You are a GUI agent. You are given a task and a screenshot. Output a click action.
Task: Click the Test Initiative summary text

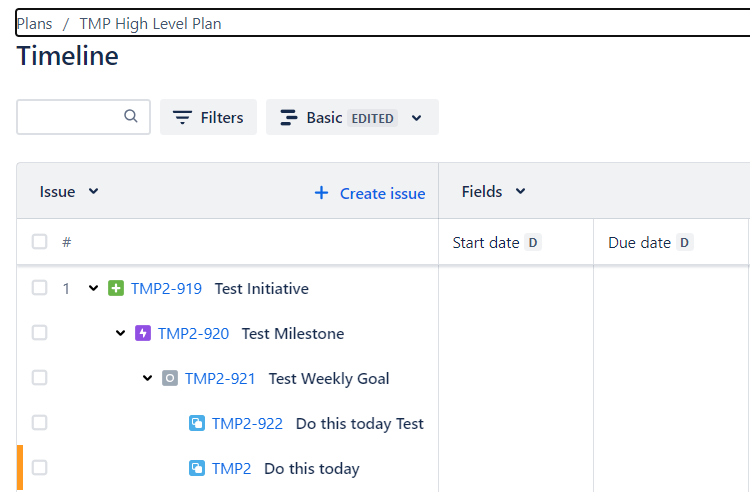pos(262,288)
